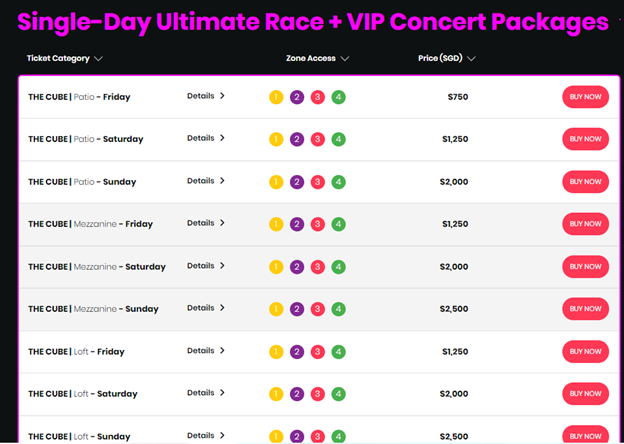Image resolution: width=624 pixels, height=444 pixels.
Task: Click purple zone 2 icon for Mezzanine Sunday
Action: pos(297,309)
